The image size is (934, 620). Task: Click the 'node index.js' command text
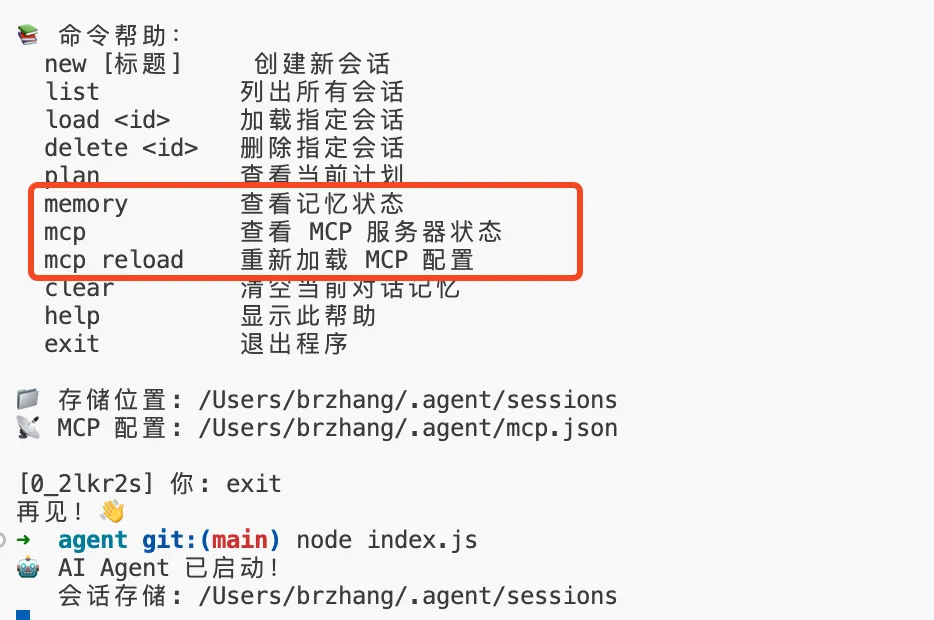coord(387,540)
